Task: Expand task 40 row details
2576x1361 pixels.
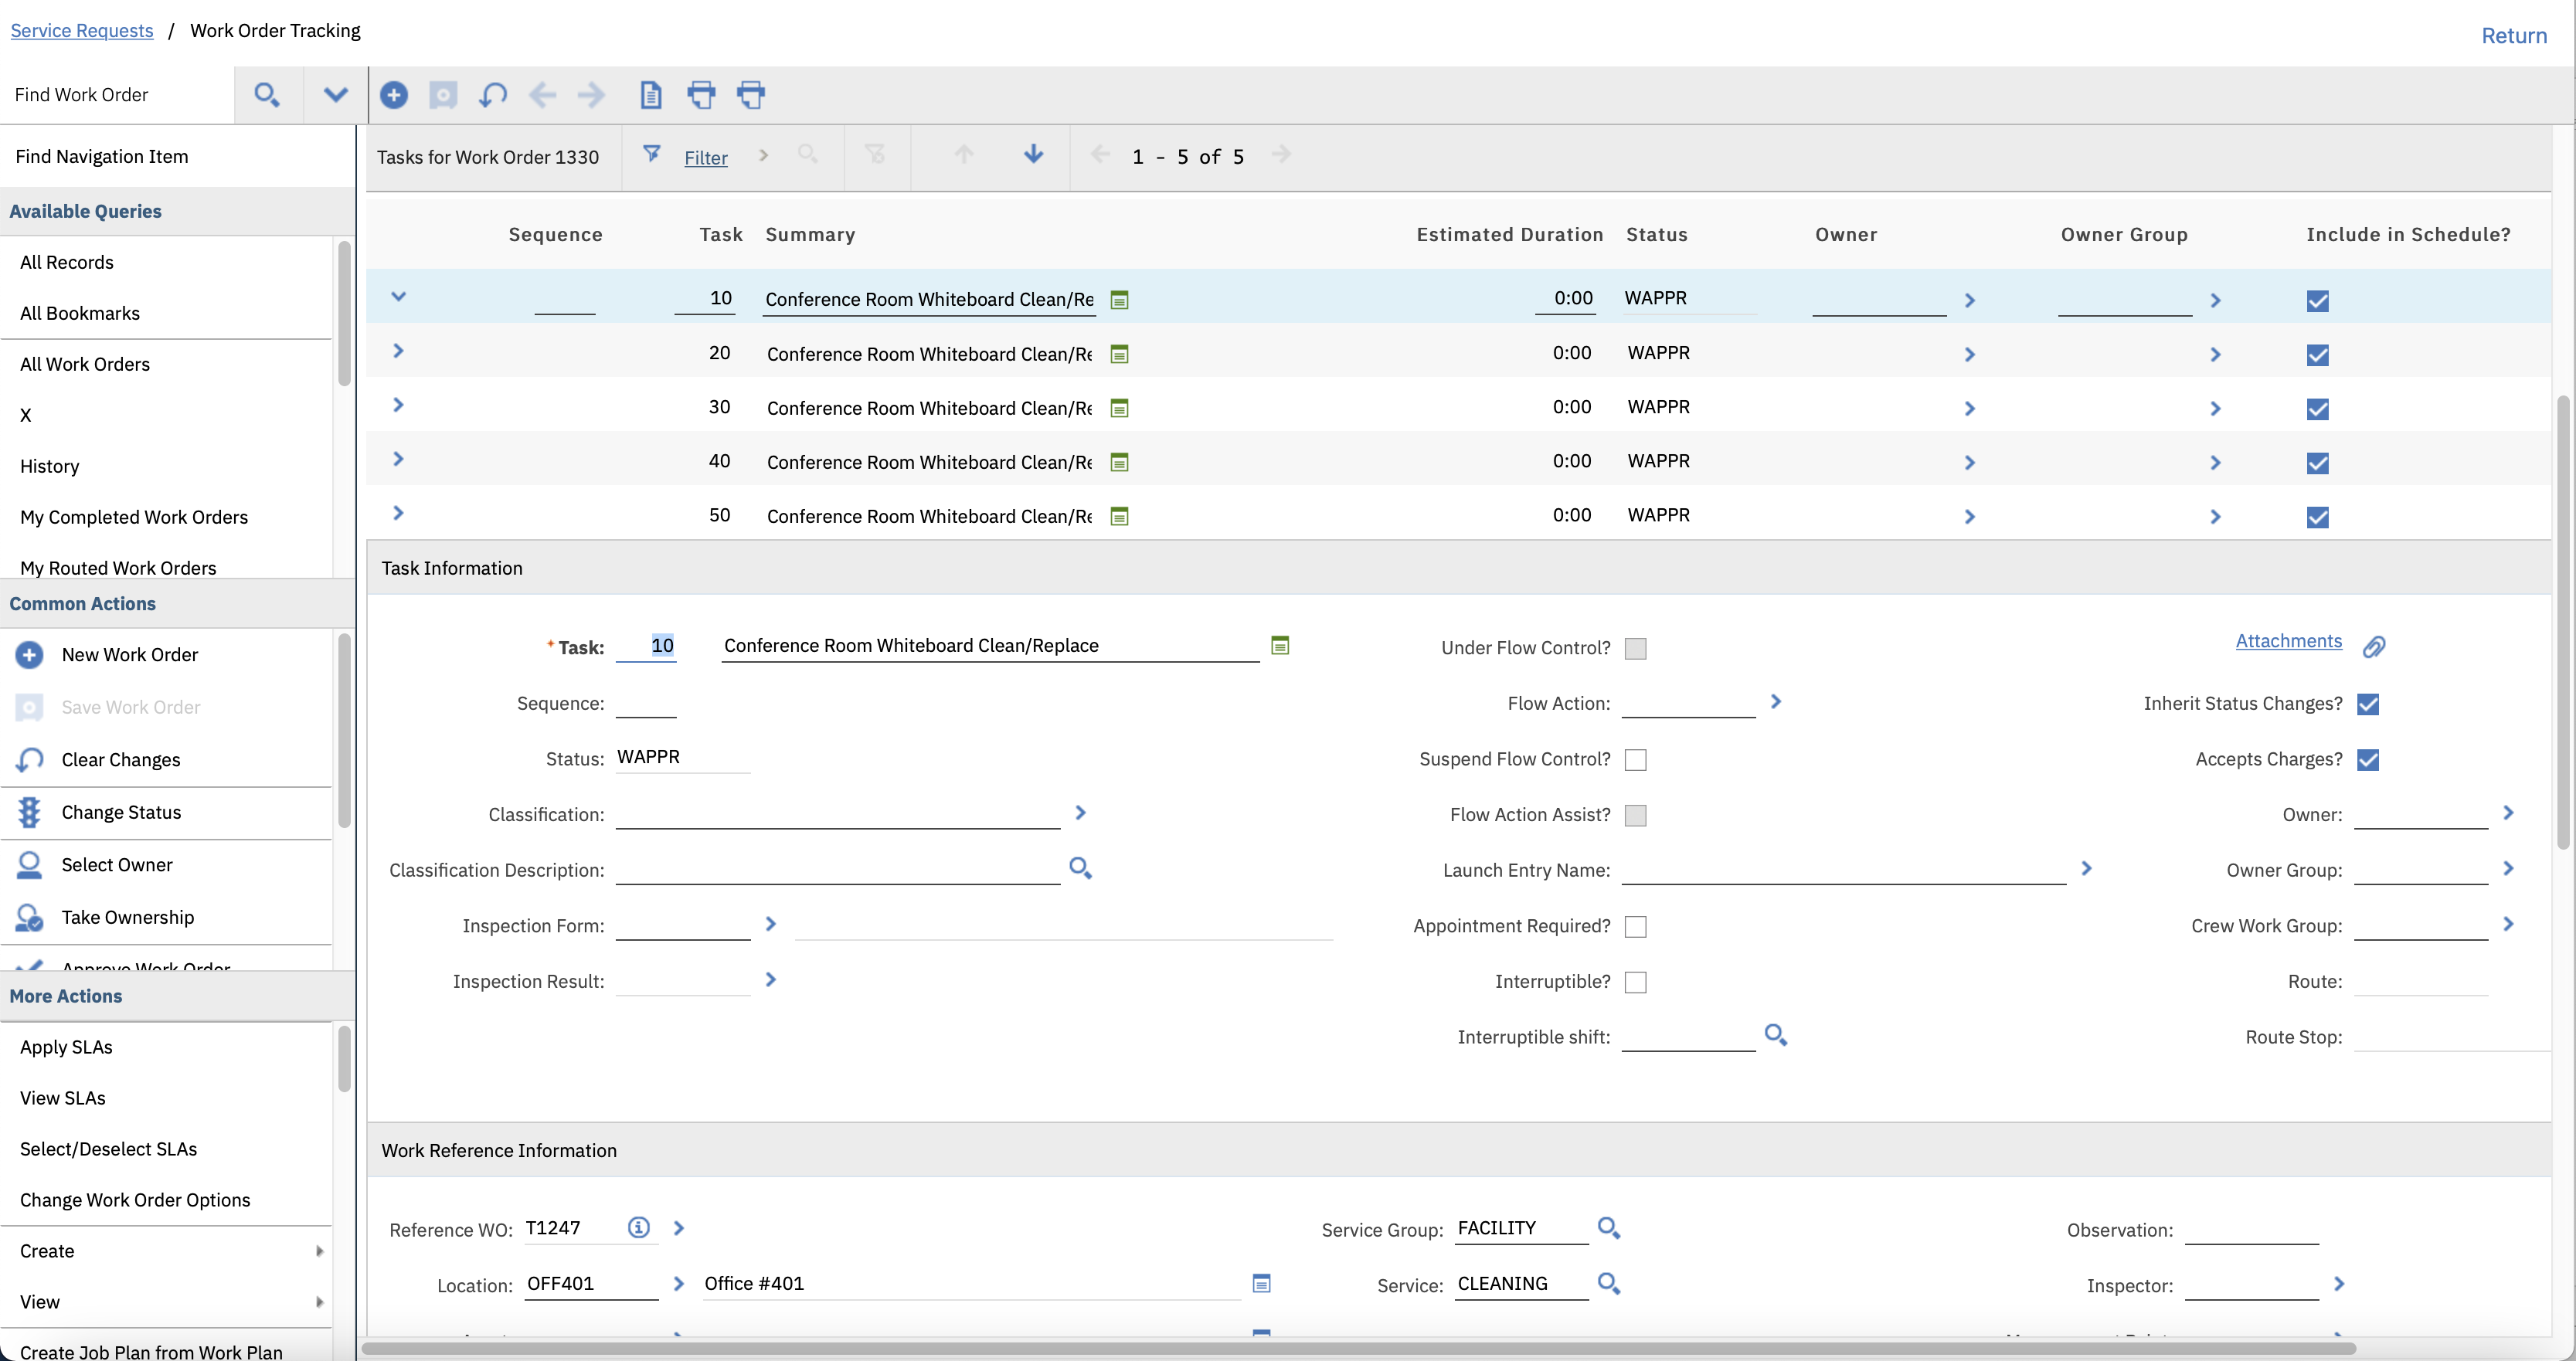Action: click(398, 459)
